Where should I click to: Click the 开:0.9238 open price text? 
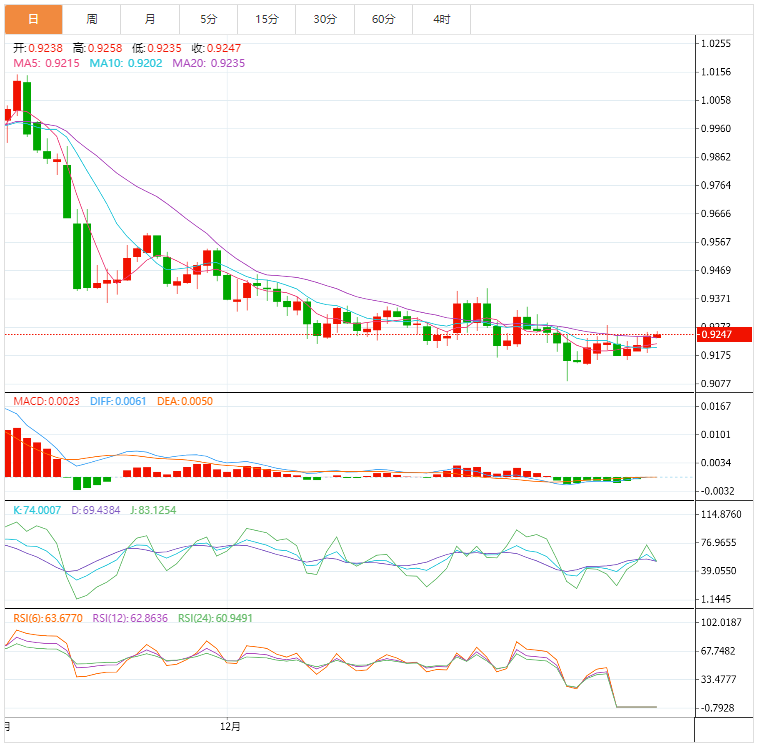tap(38, 48)
